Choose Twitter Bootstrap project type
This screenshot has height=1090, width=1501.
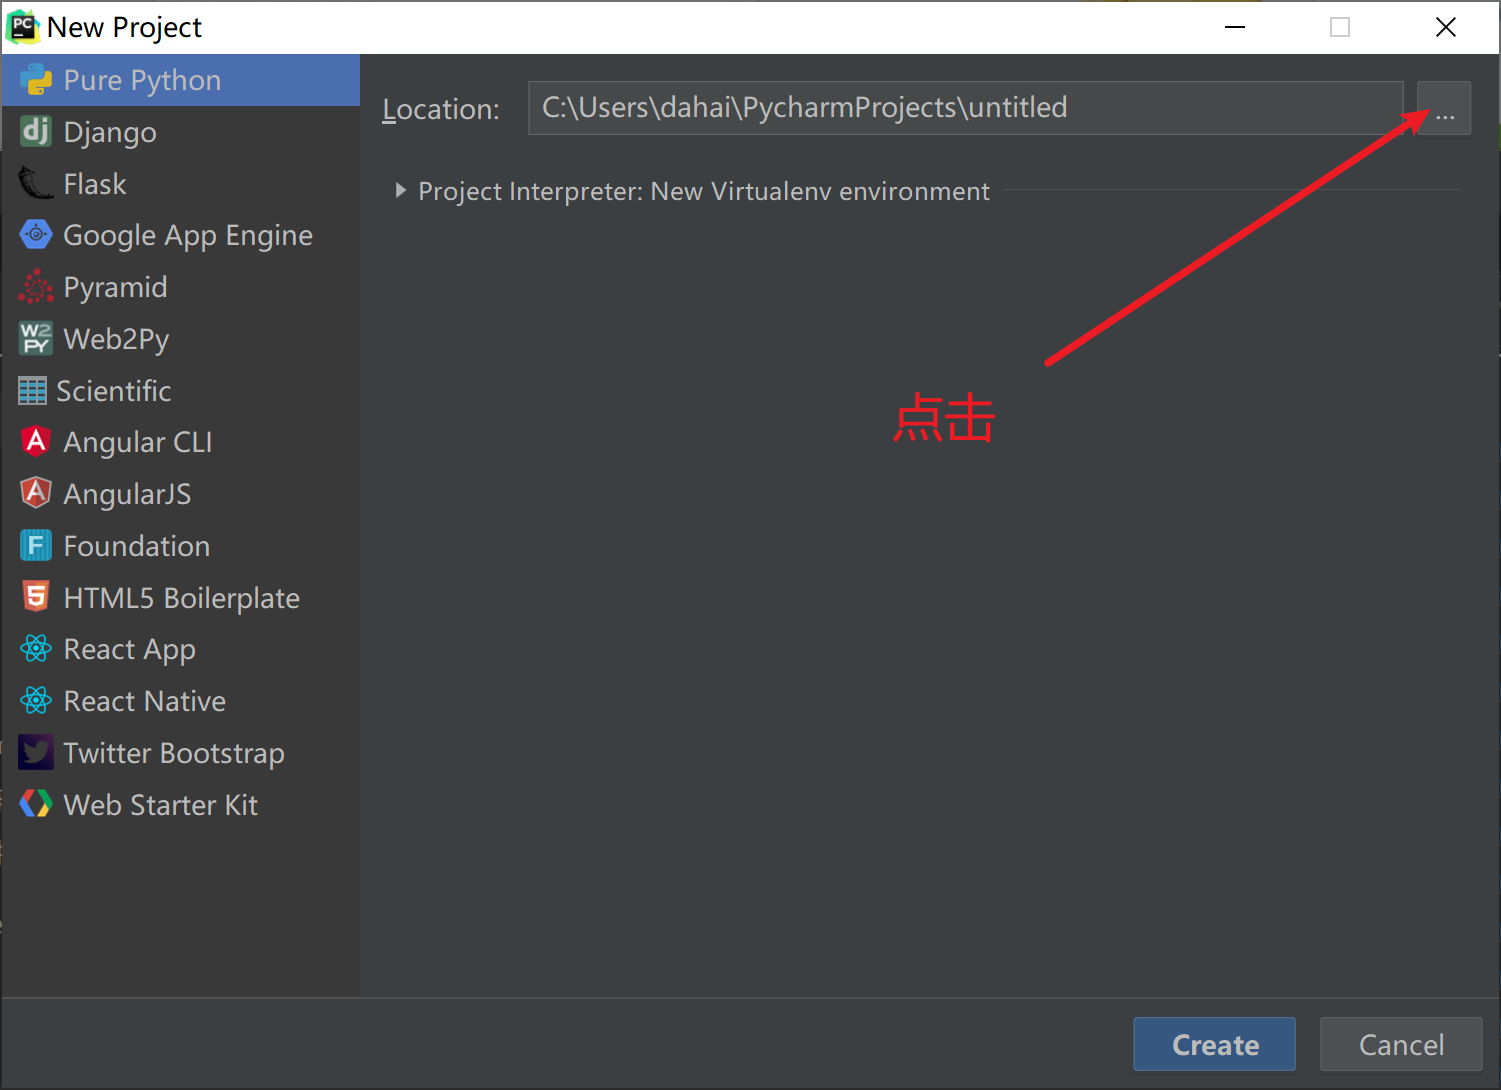point(181,753)
